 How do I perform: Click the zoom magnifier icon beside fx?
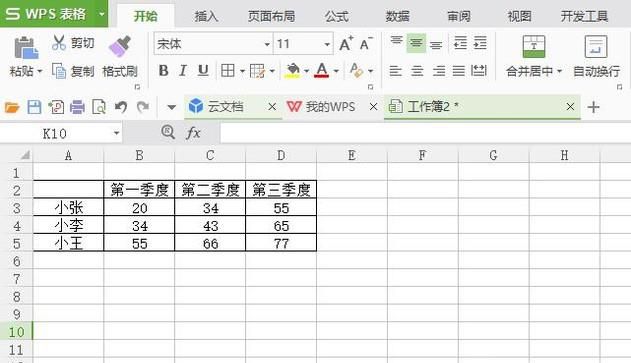tap(168, 132)
